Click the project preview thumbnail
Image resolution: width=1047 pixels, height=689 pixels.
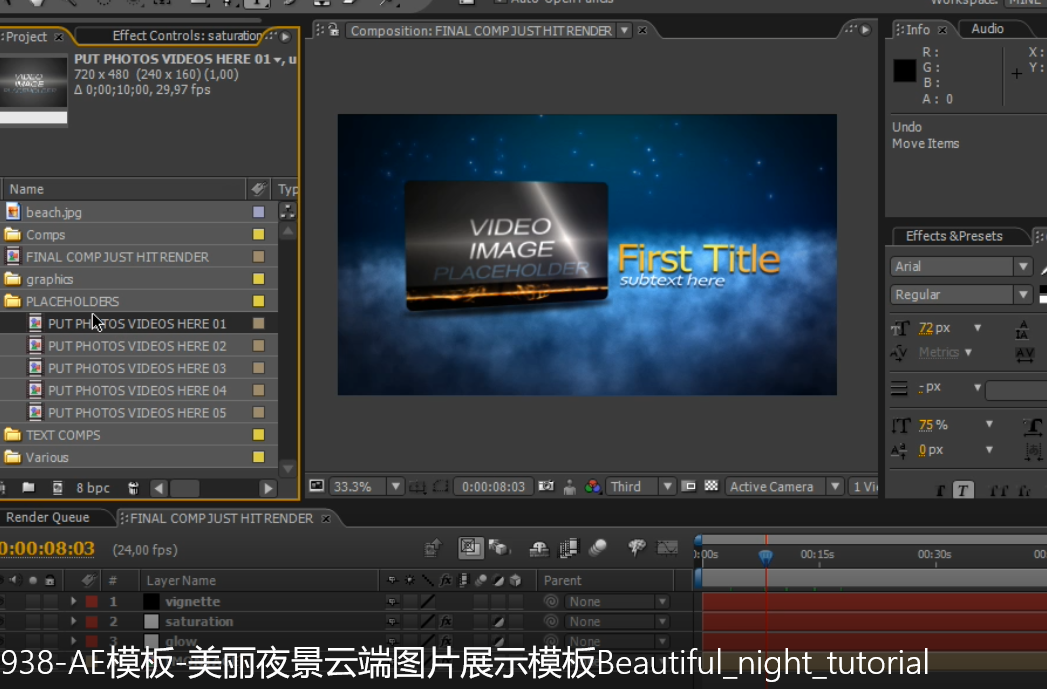(33, 81)
